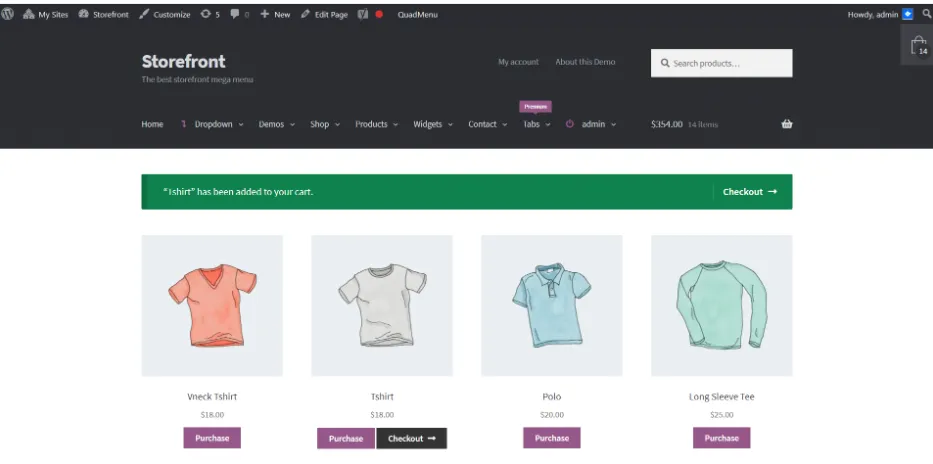
Task: Click Checkout in the green notice bar
Action: [750, 192]
